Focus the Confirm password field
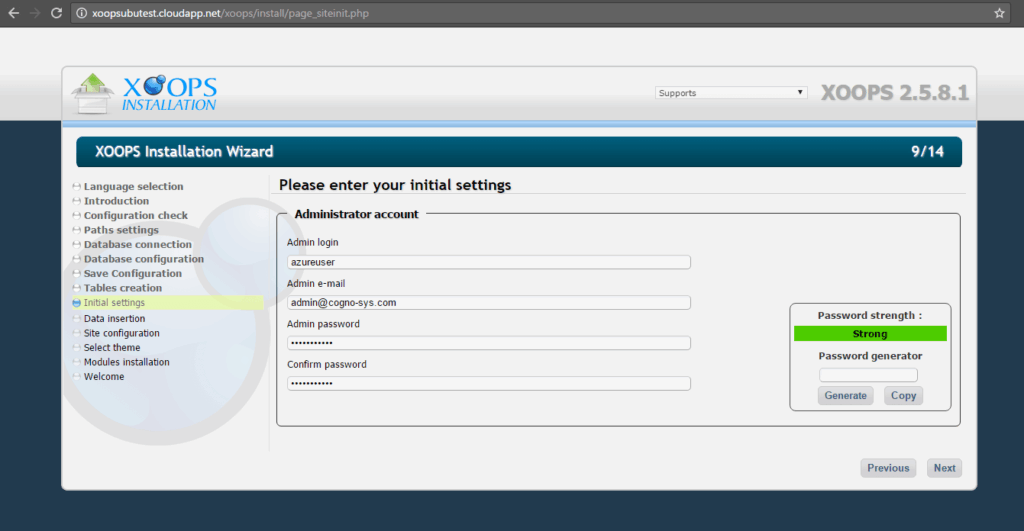The height and width of the screenshot is (531, 1024). (x=488, y=383)
